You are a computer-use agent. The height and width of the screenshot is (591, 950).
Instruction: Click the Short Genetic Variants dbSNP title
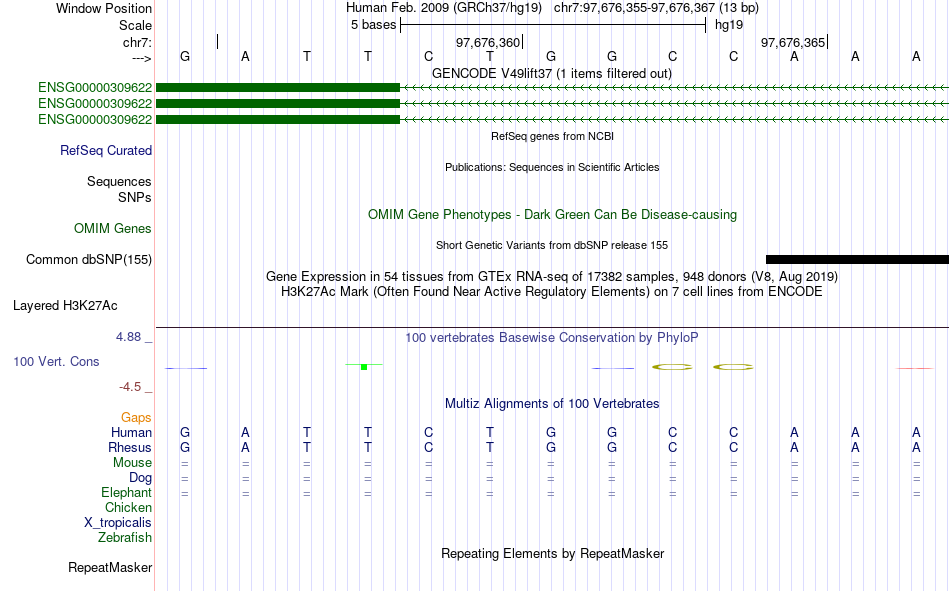pos(552,245)
